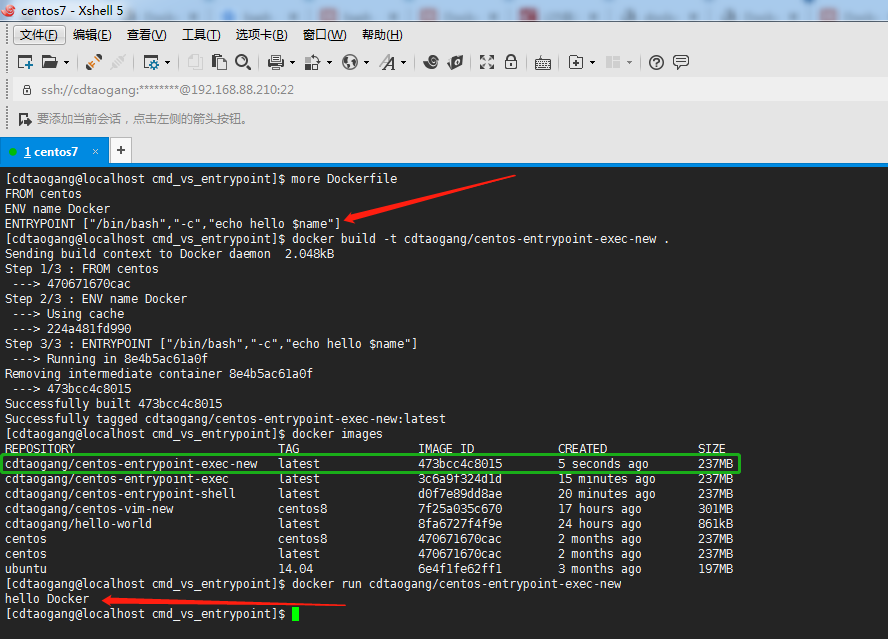Click the 'ENV name Docker' Dockerfile line

[57, 208]
